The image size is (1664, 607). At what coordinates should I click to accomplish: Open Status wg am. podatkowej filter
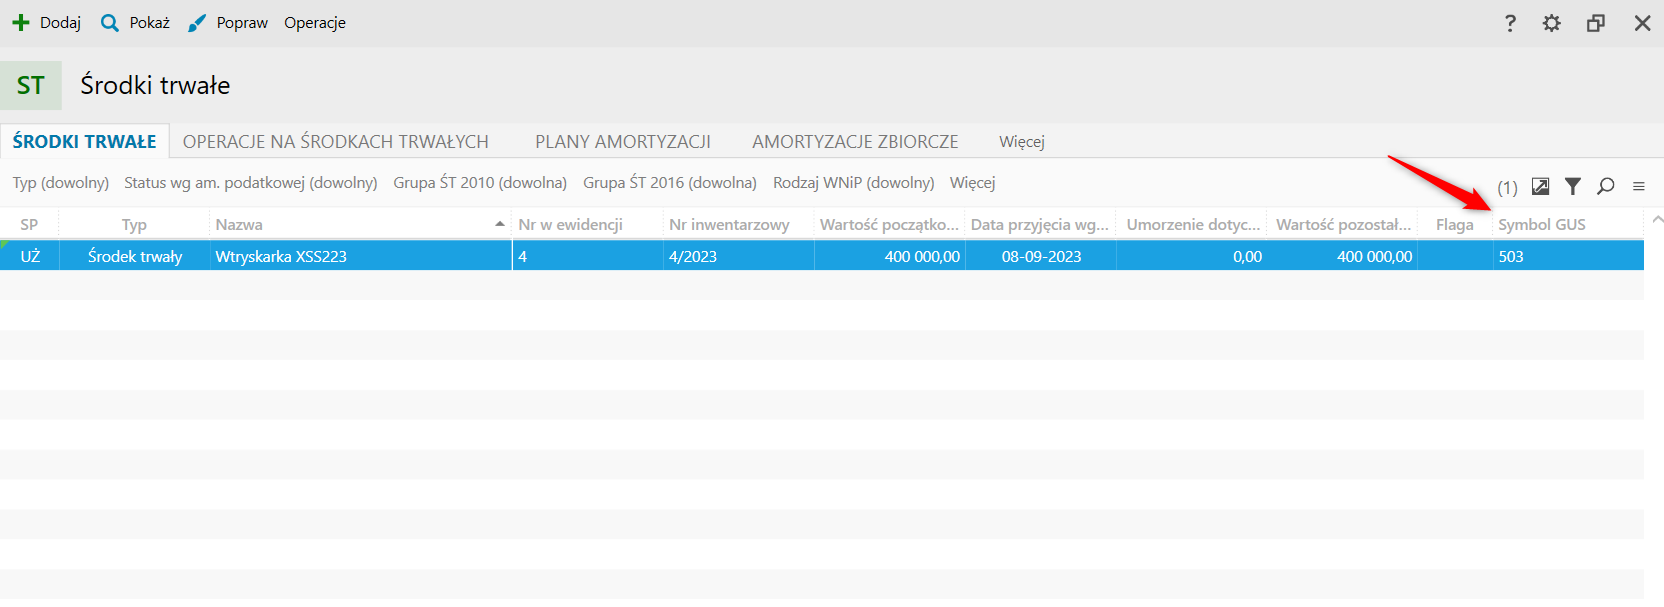tap(251, 182)
